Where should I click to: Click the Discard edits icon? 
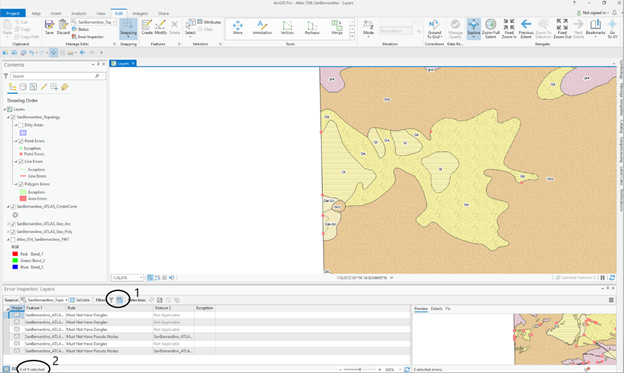(63, 27)
